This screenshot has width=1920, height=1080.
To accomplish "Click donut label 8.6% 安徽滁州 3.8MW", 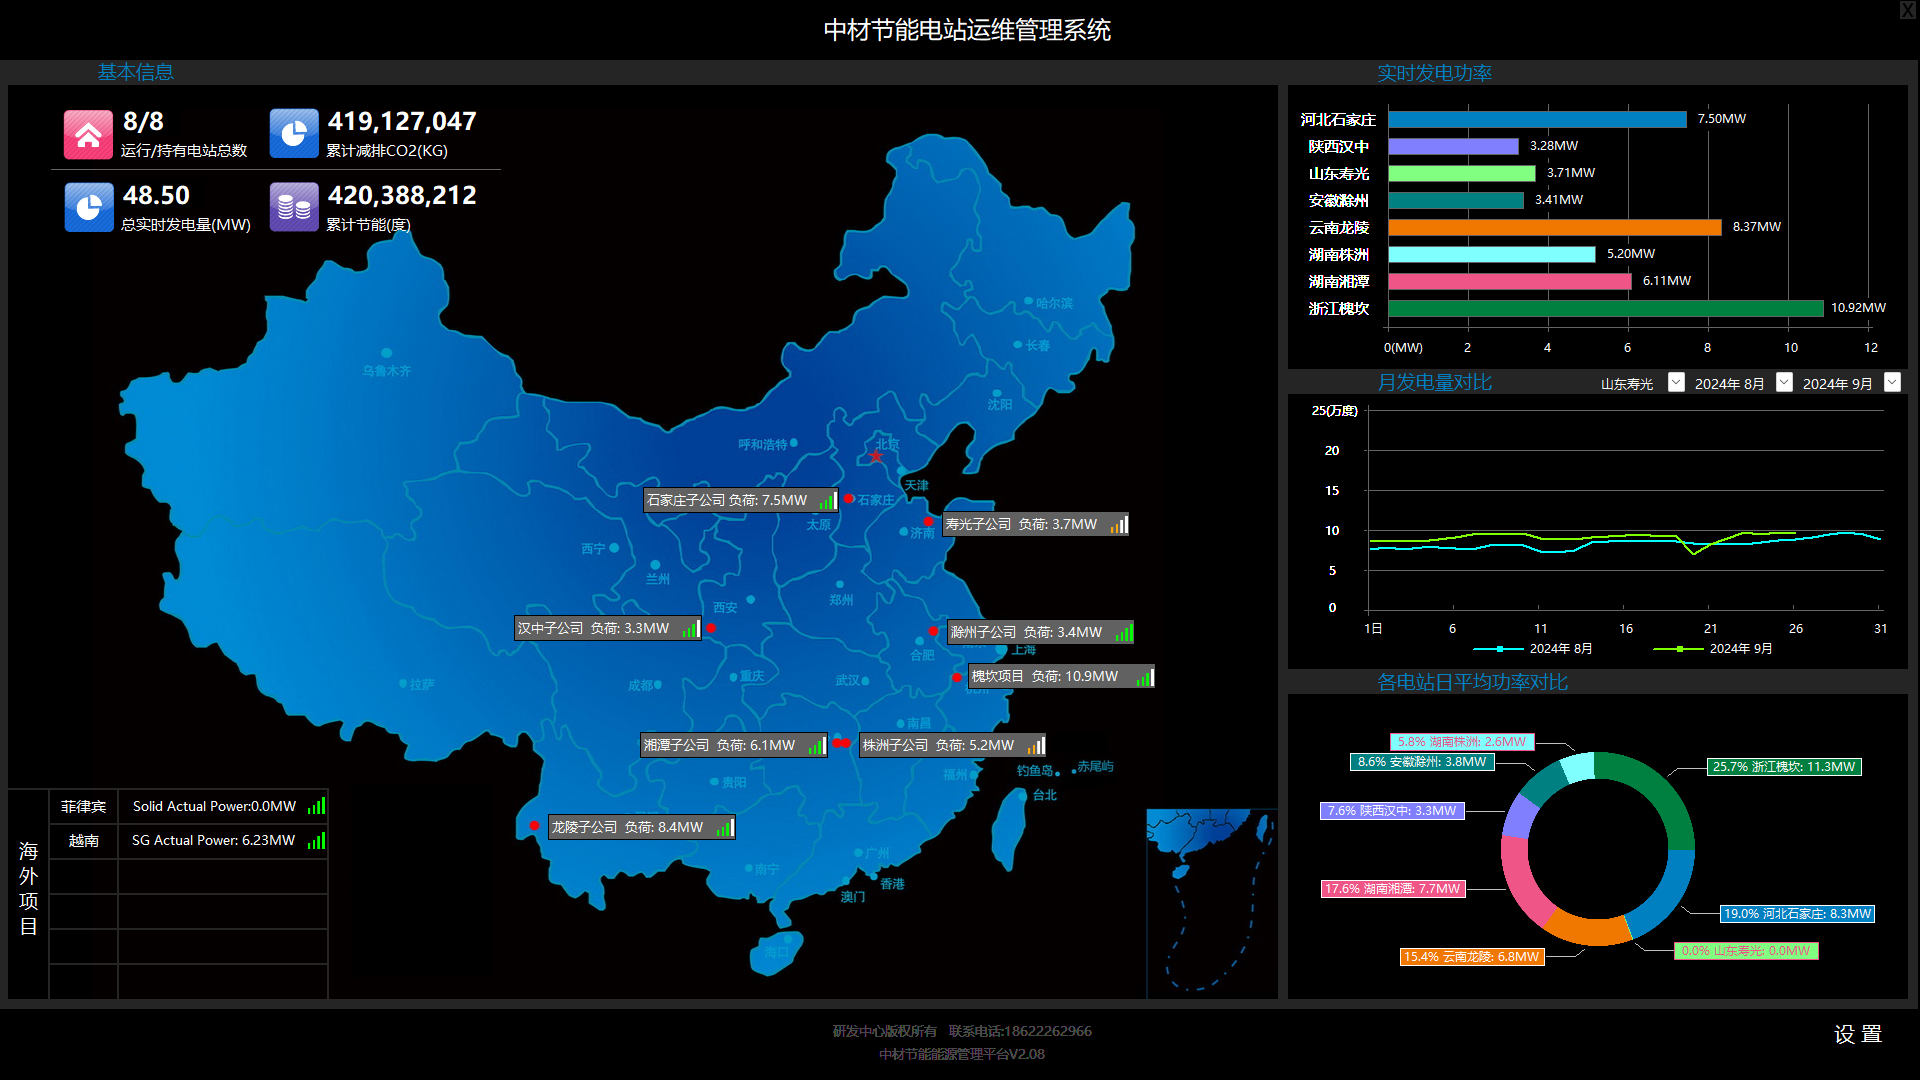I will [1422, 762].
